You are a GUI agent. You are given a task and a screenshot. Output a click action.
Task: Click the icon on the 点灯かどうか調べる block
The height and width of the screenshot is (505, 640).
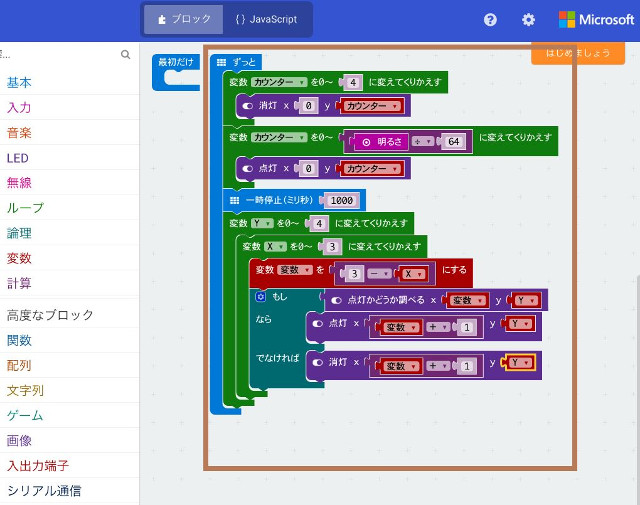click(337, 299)
